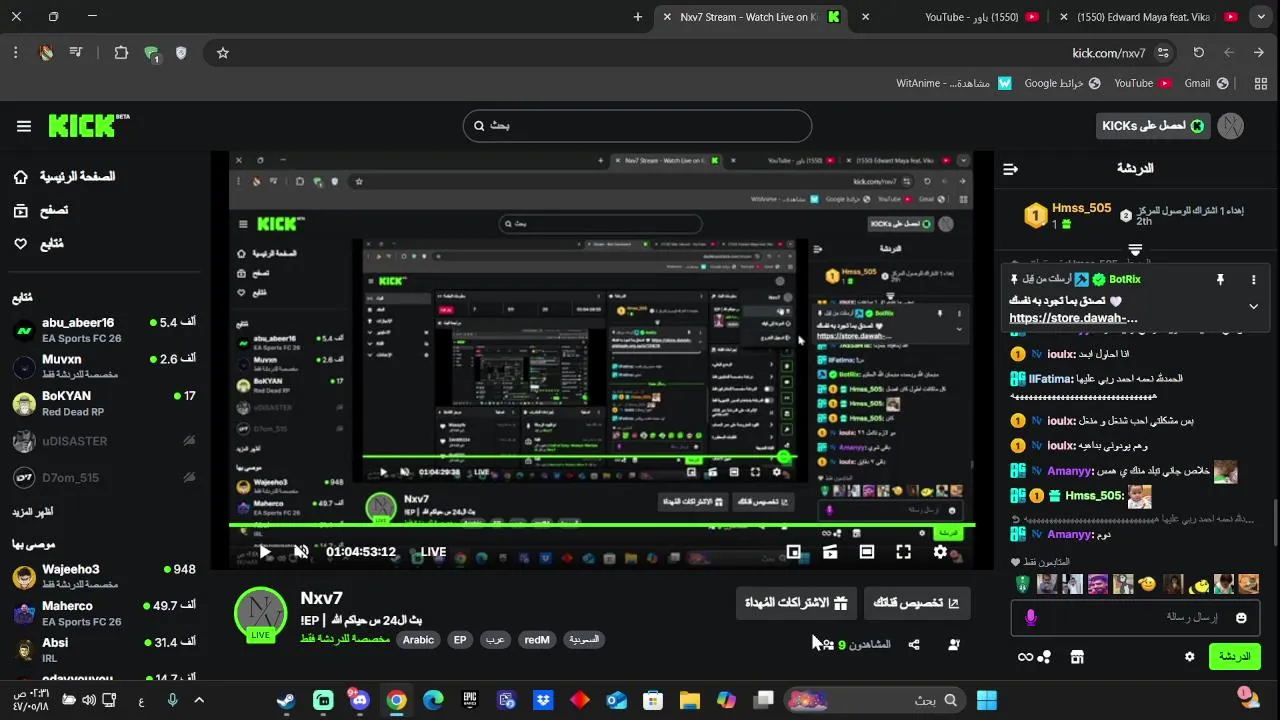Open the KICKs points icon in chat footer
This screenshot has height=720, width=1280.
coord(1035,657)
